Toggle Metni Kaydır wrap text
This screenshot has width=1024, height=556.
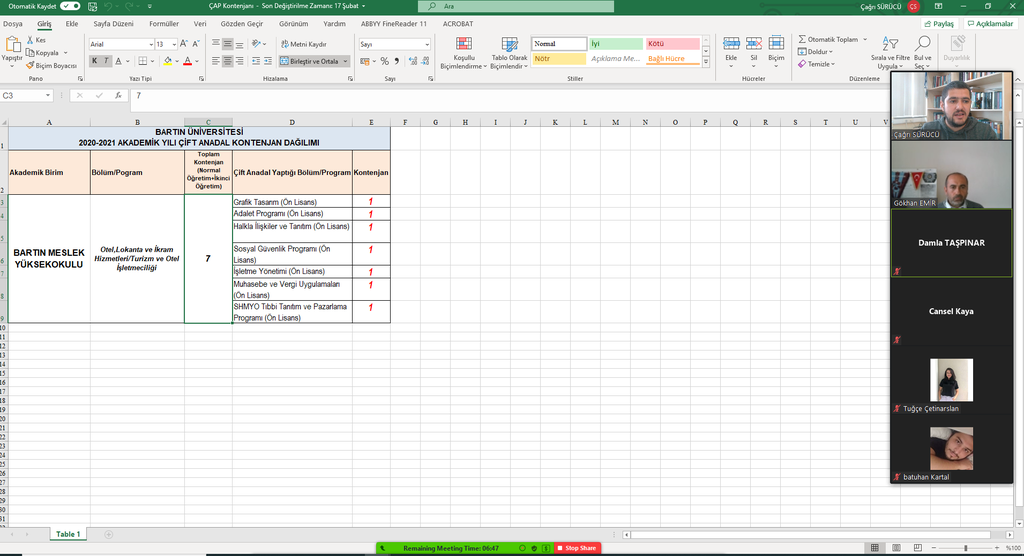tap(302, 44)
